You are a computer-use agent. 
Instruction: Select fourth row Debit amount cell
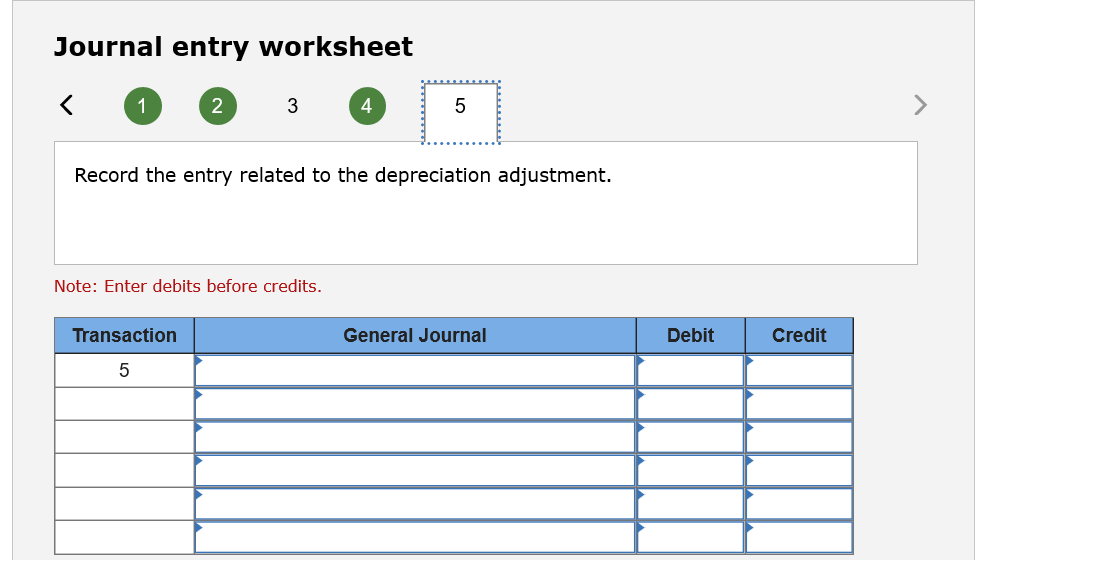pyautogui.click(x=690, y=471)
